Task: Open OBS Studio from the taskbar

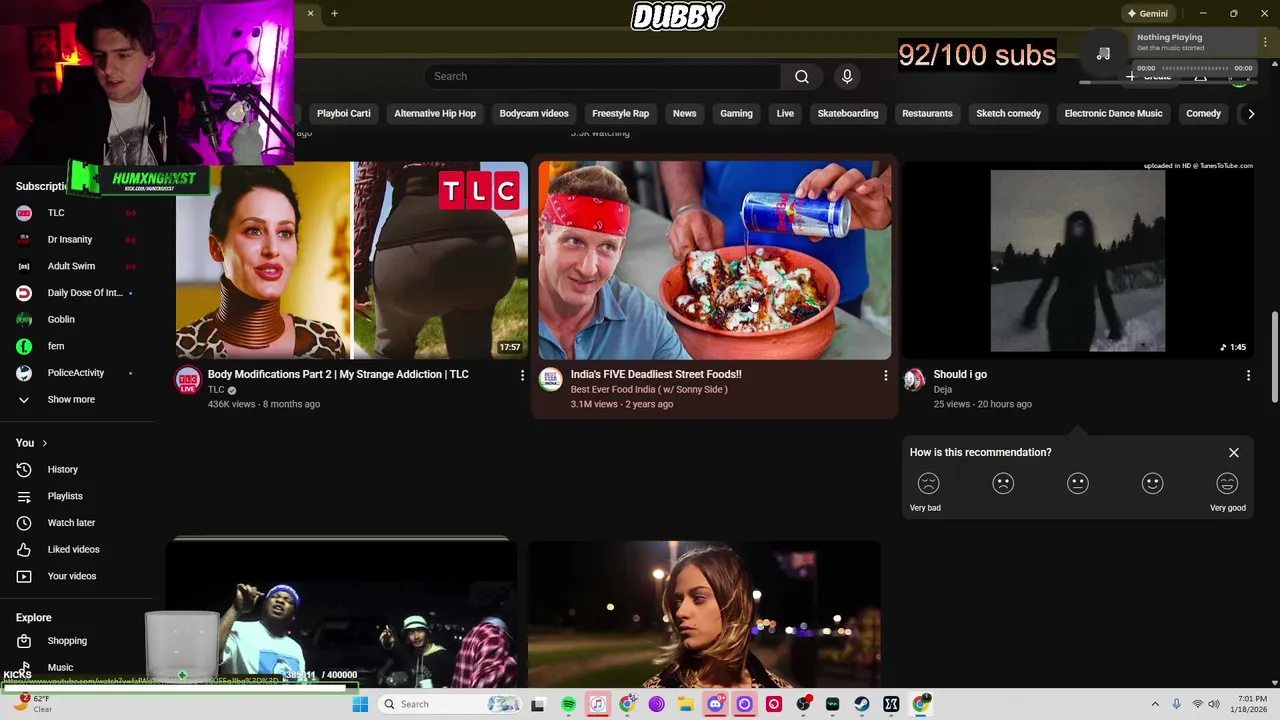Action: 803,704
